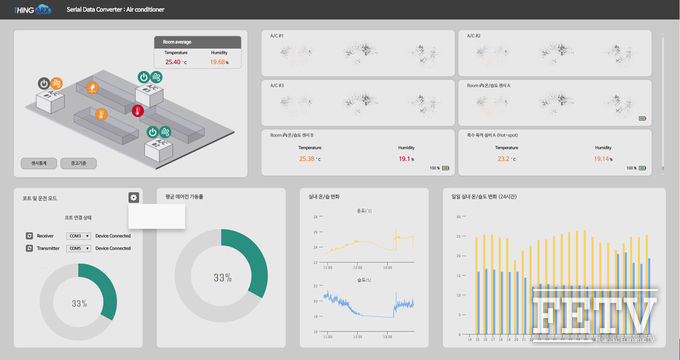
Task: Open the Receiver COM3 port dropdown
Action: click(x=78, y=236)
